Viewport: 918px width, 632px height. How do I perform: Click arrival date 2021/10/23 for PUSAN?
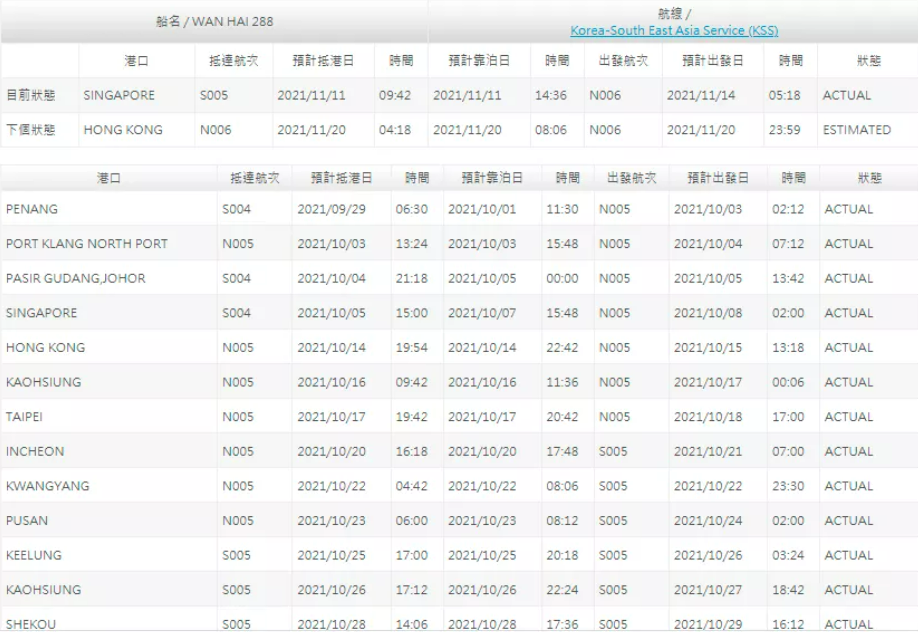point(331,520)
